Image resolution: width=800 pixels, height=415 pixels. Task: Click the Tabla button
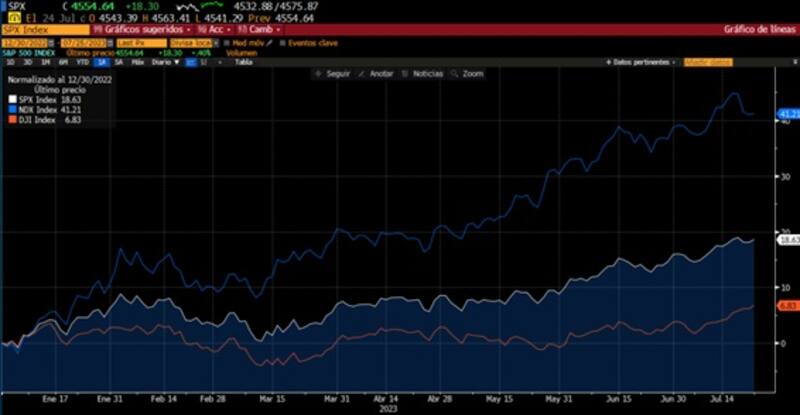242,62
